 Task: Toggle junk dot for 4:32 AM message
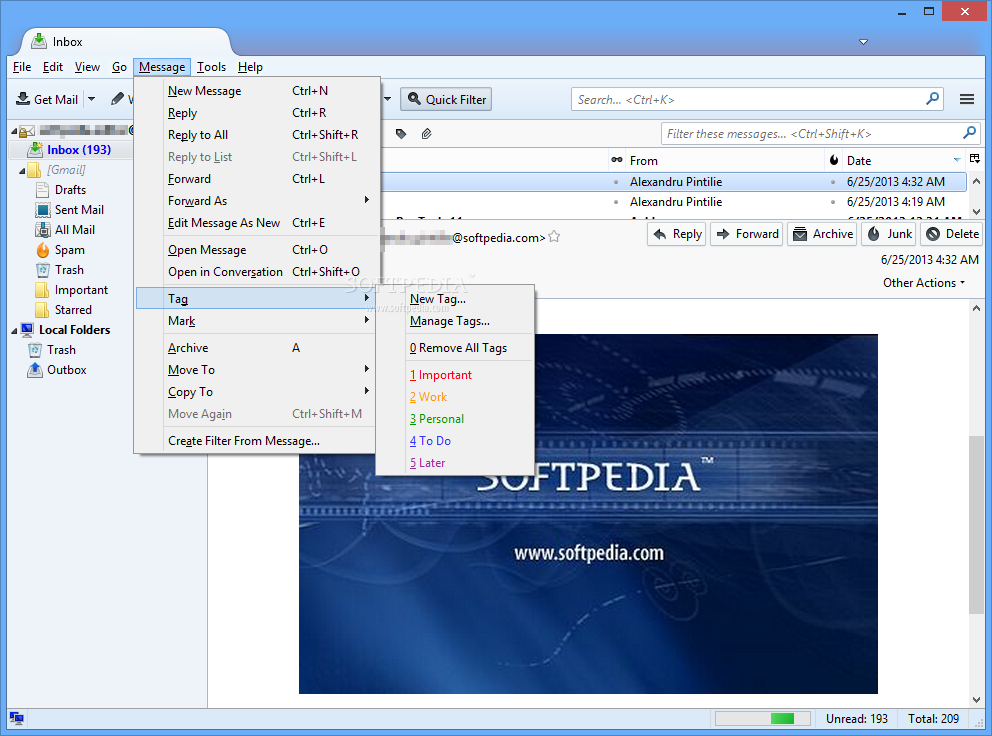coord(833,182)
